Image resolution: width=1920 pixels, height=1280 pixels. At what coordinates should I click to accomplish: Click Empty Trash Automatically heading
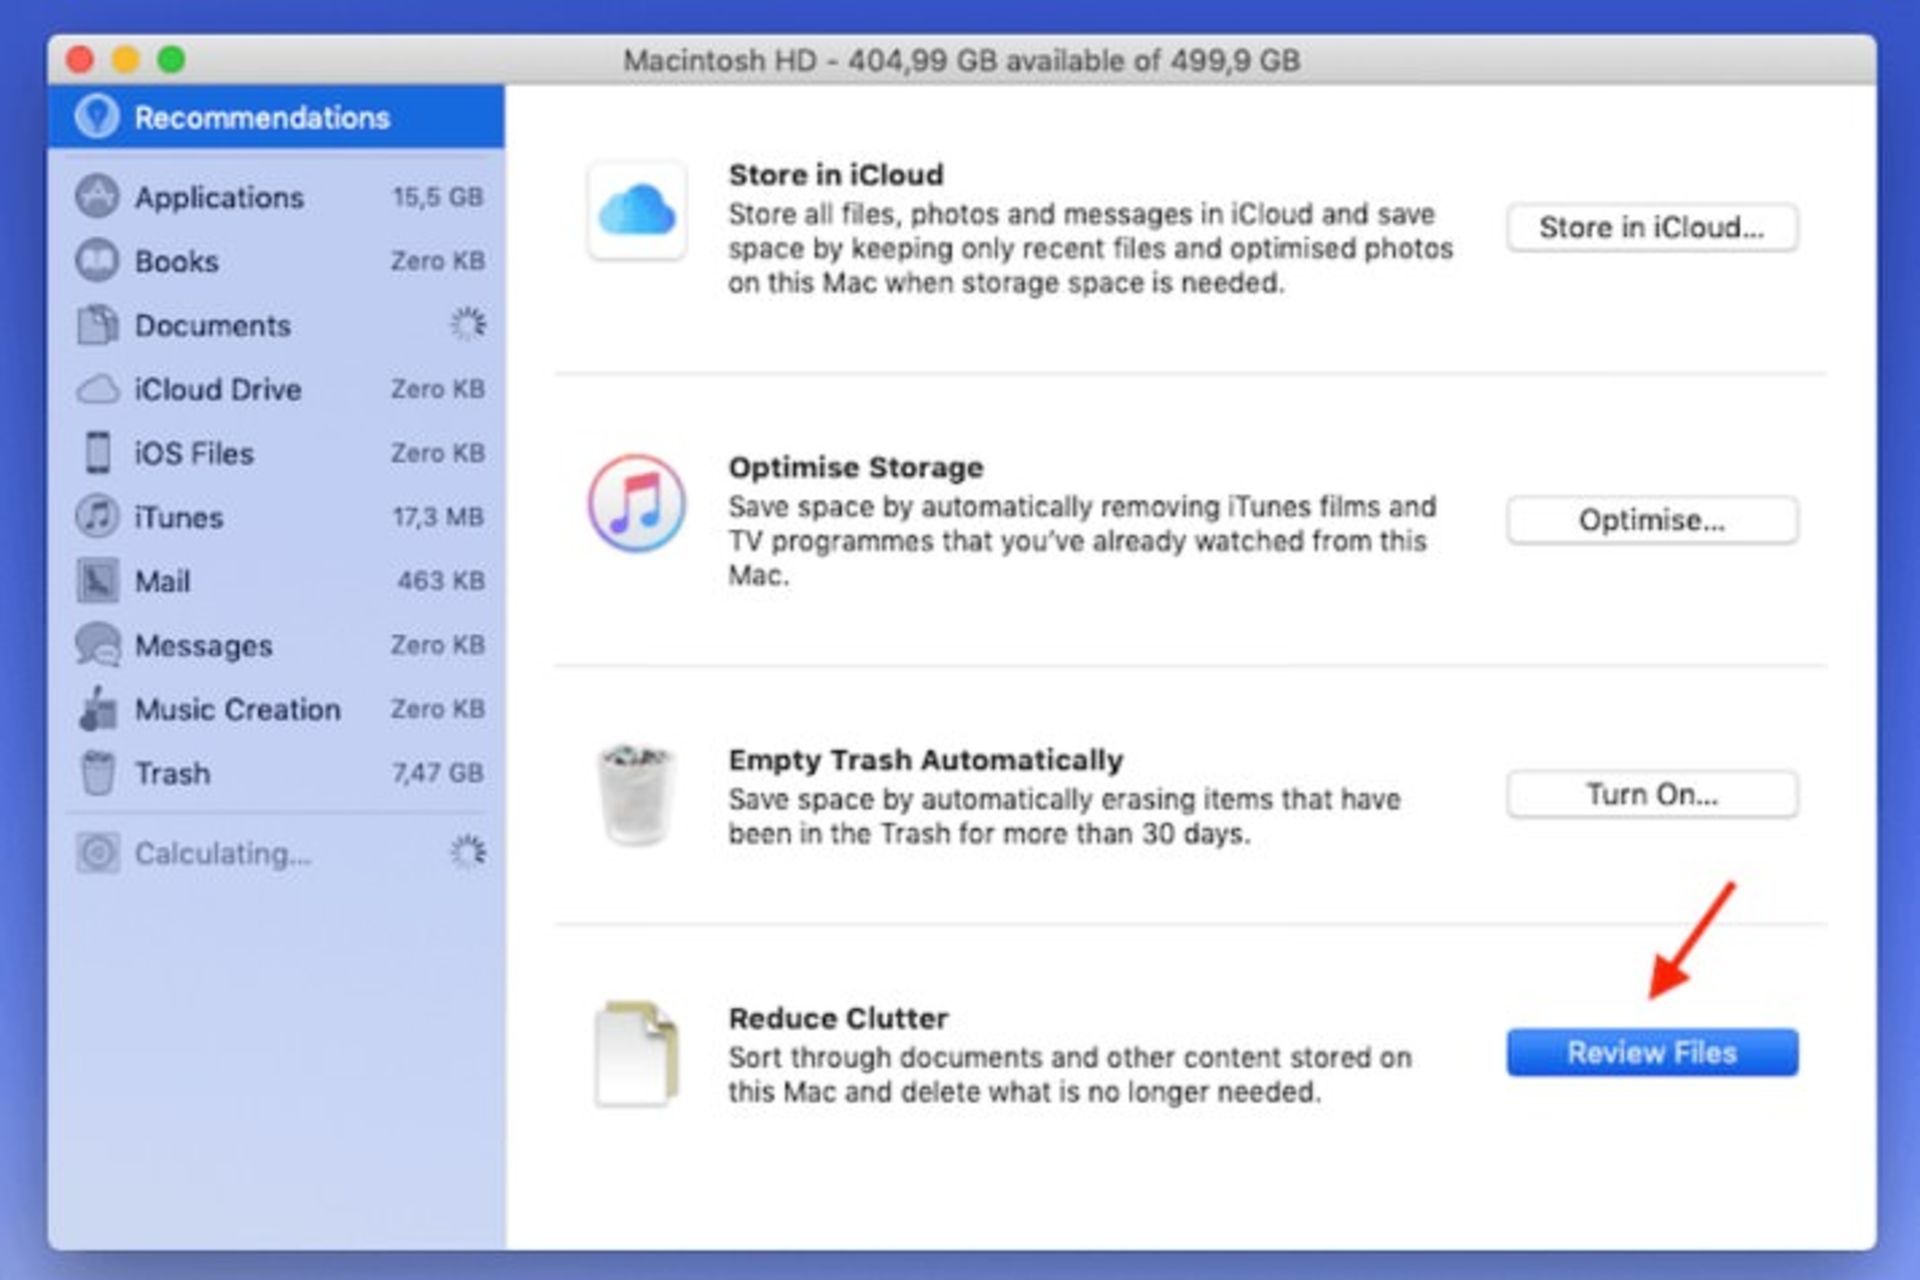point(926,760)
